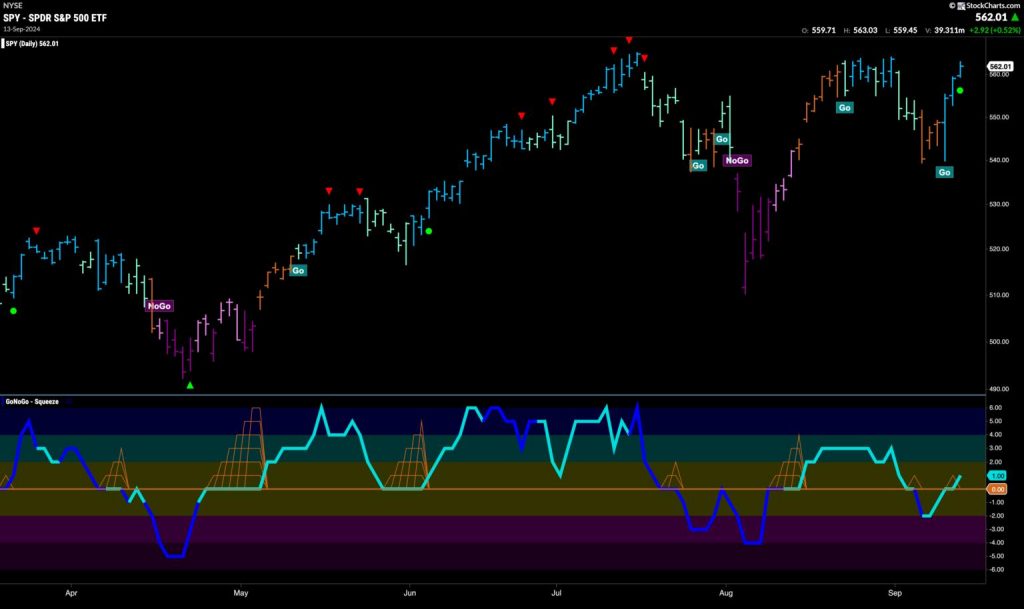Click the May label on time axis
The height and width of the screenshot is (609, 1024).
click(241, 593)
